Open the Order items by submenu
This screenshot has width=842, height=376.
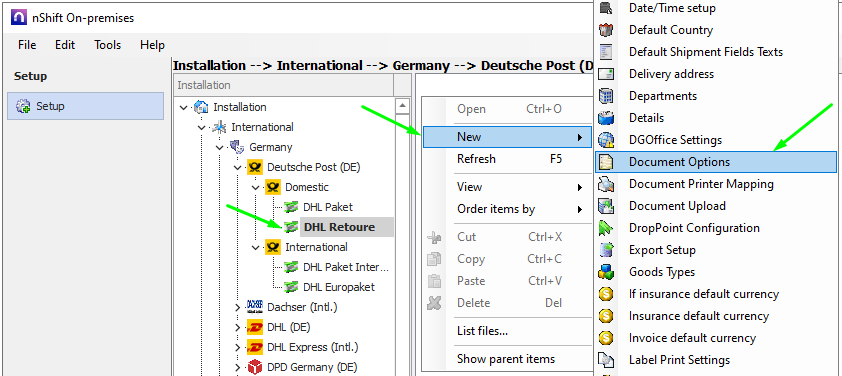(507, 209)
